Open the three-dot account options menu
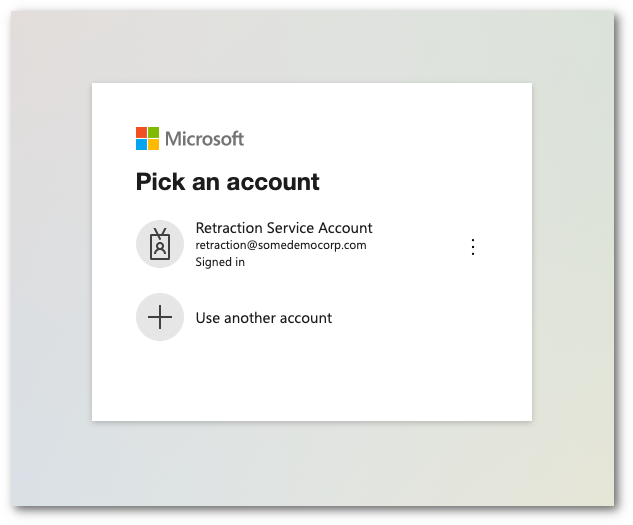This screenshot has width=633, height=525. coord(473,247)
